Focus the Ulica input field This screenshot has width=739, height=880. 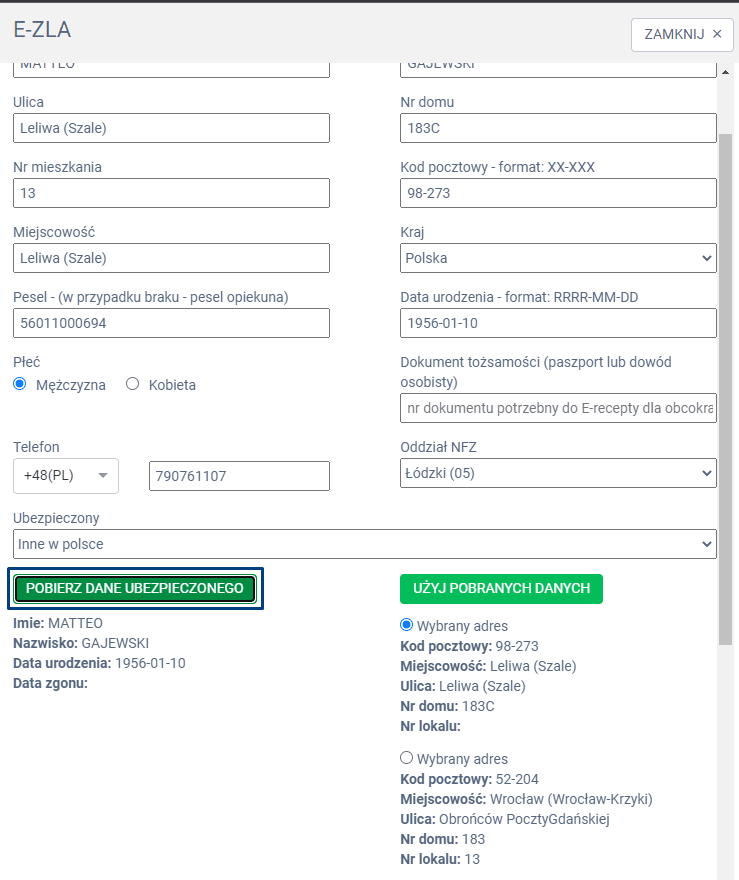click(x=171, y=128)
